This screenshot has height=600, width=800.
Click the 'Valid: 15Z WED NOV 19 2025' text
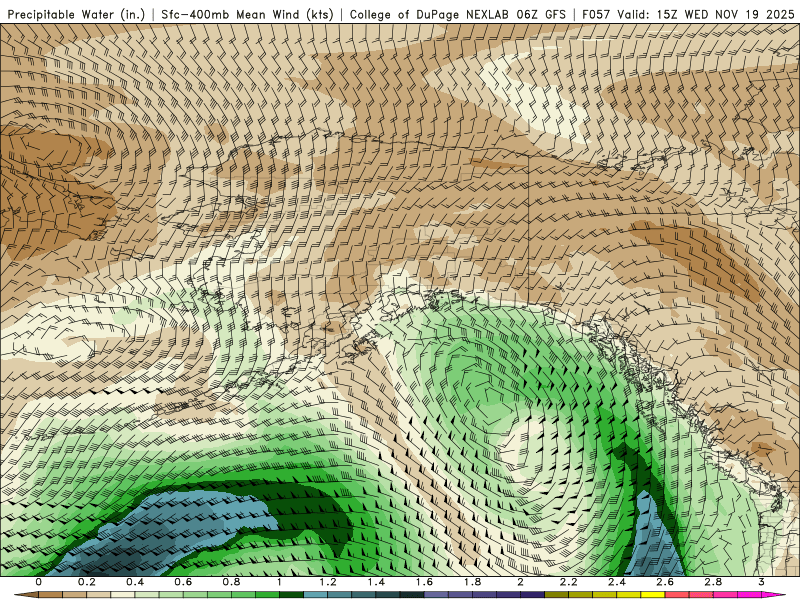[x=706, y=14]
